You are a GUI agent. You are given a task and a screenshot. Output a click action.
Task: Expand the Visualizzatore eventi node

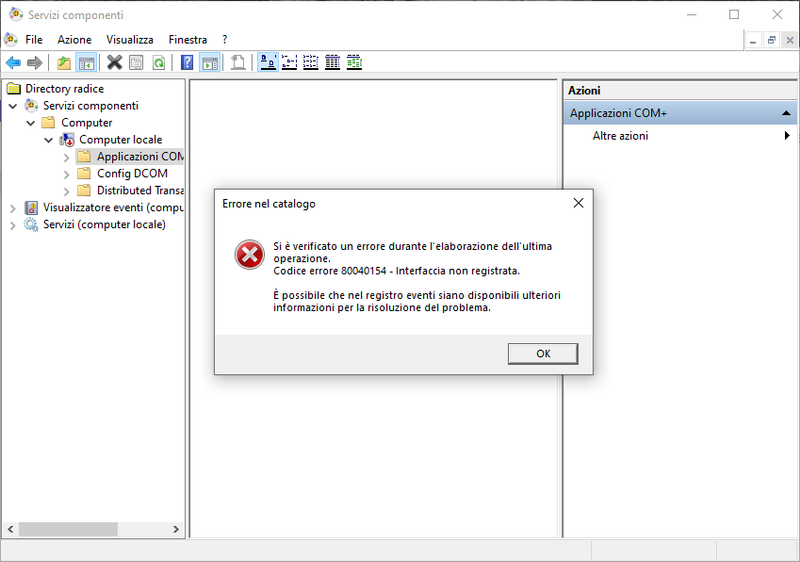tap(13, 208)
